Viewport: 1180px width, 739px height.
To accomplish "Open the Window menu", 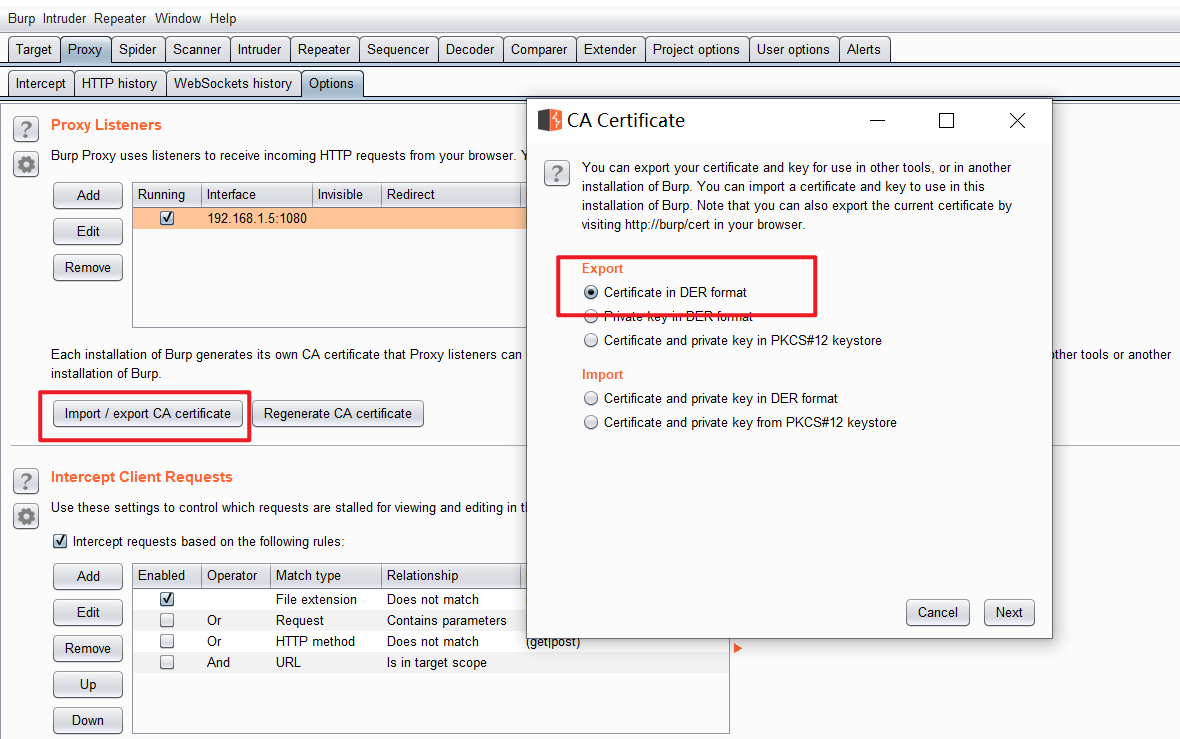I will coord(178,18).
